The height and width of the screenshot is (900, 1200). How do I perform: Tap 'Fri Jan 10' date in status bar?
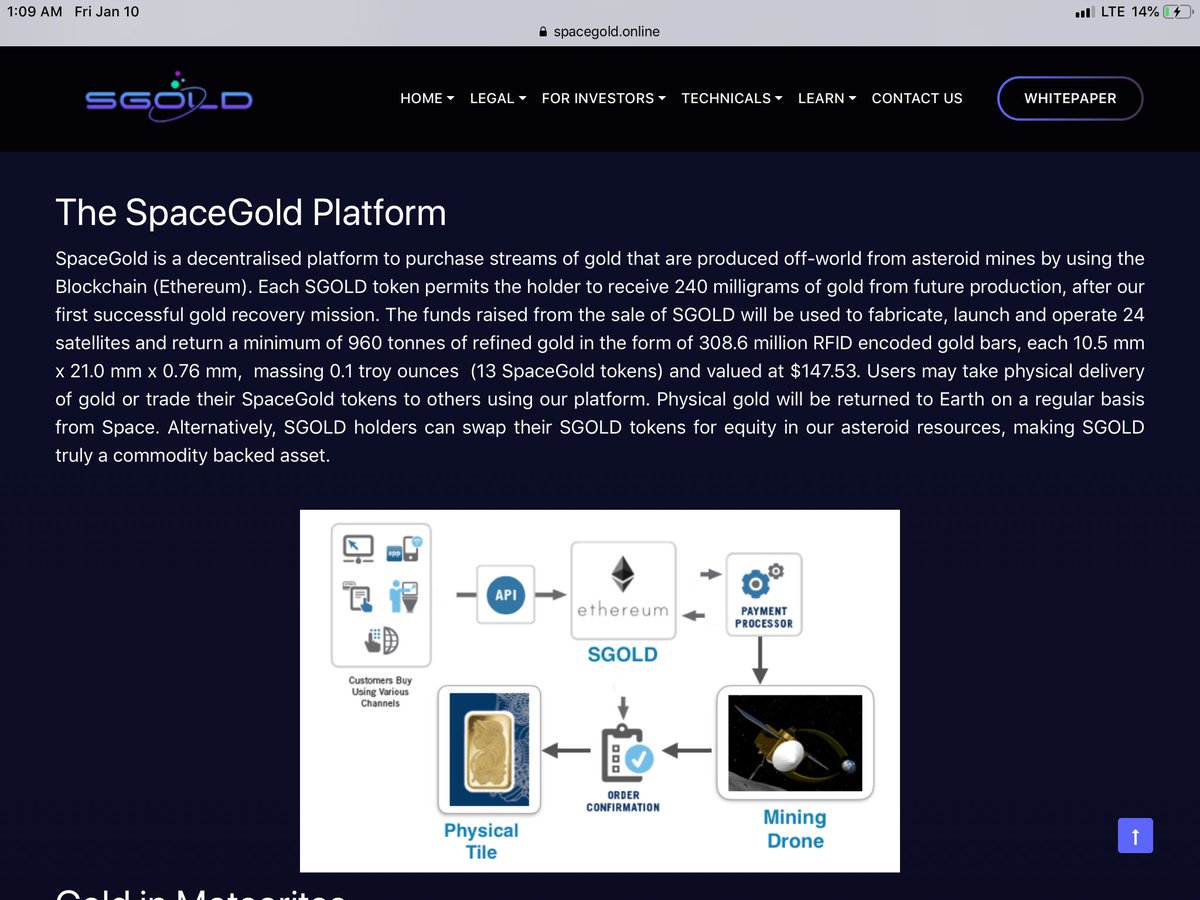107,12
